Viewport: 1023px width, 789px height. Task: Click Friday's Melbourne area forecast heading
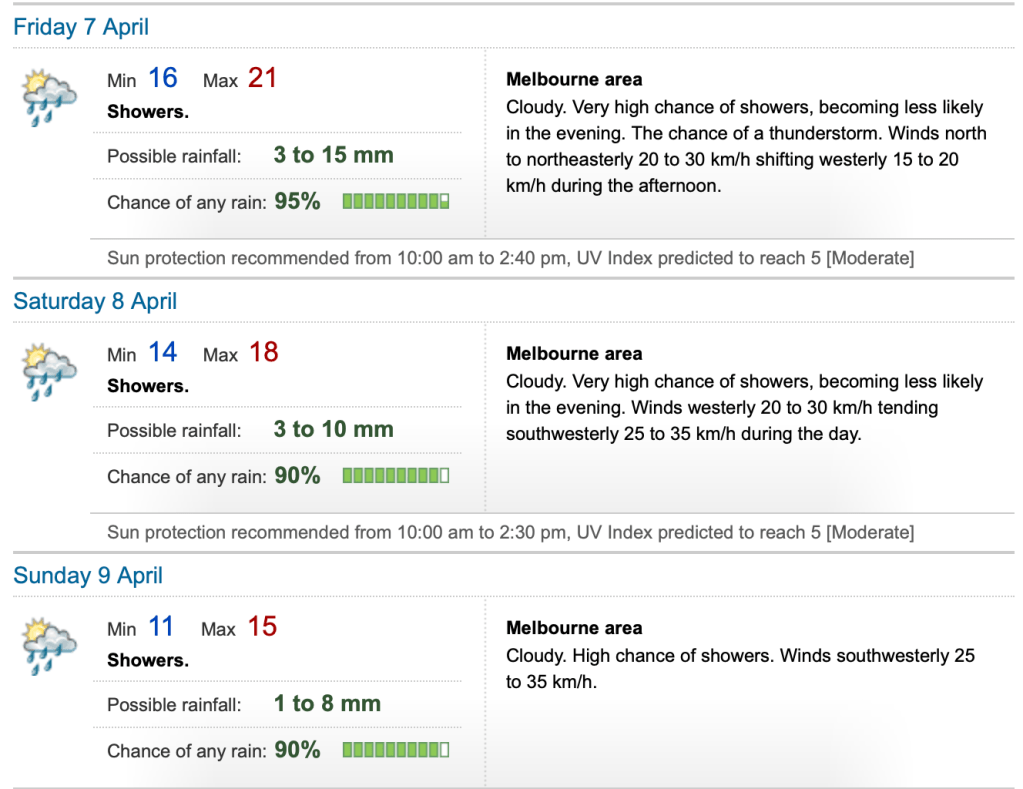pos(574,80)
